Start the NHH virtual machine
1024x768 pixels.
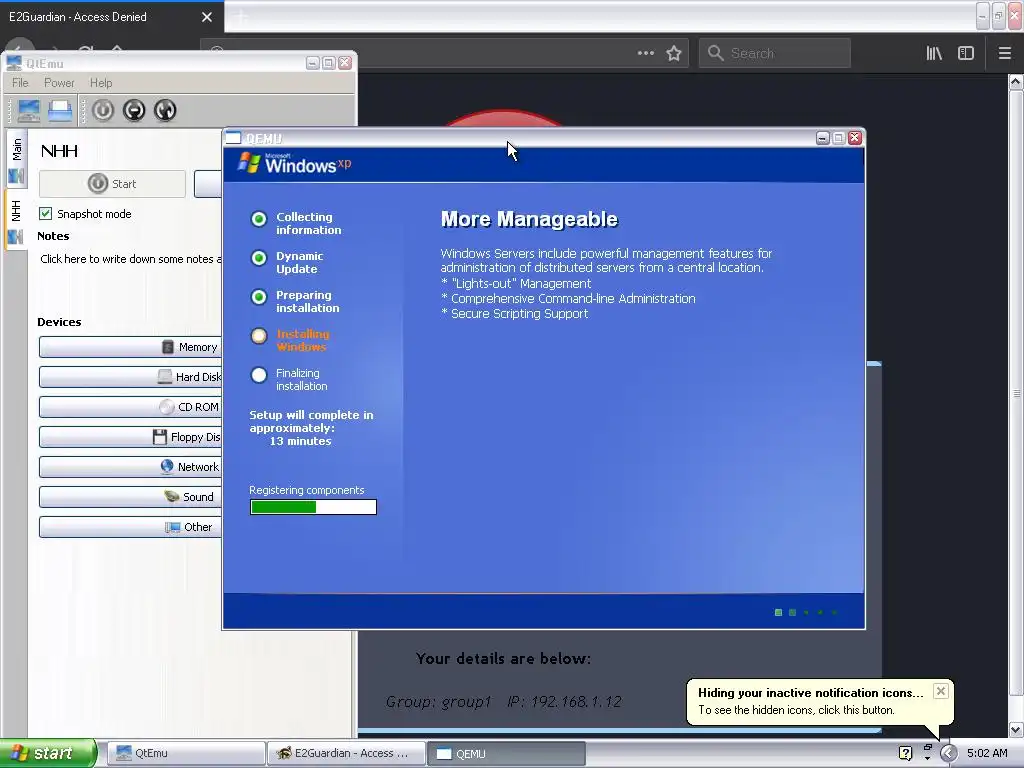click(x=112, y=184)
